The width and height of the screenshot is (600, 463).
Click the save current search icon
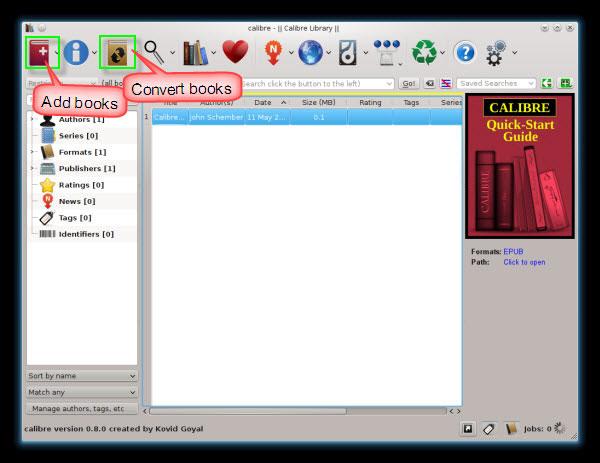566,83
